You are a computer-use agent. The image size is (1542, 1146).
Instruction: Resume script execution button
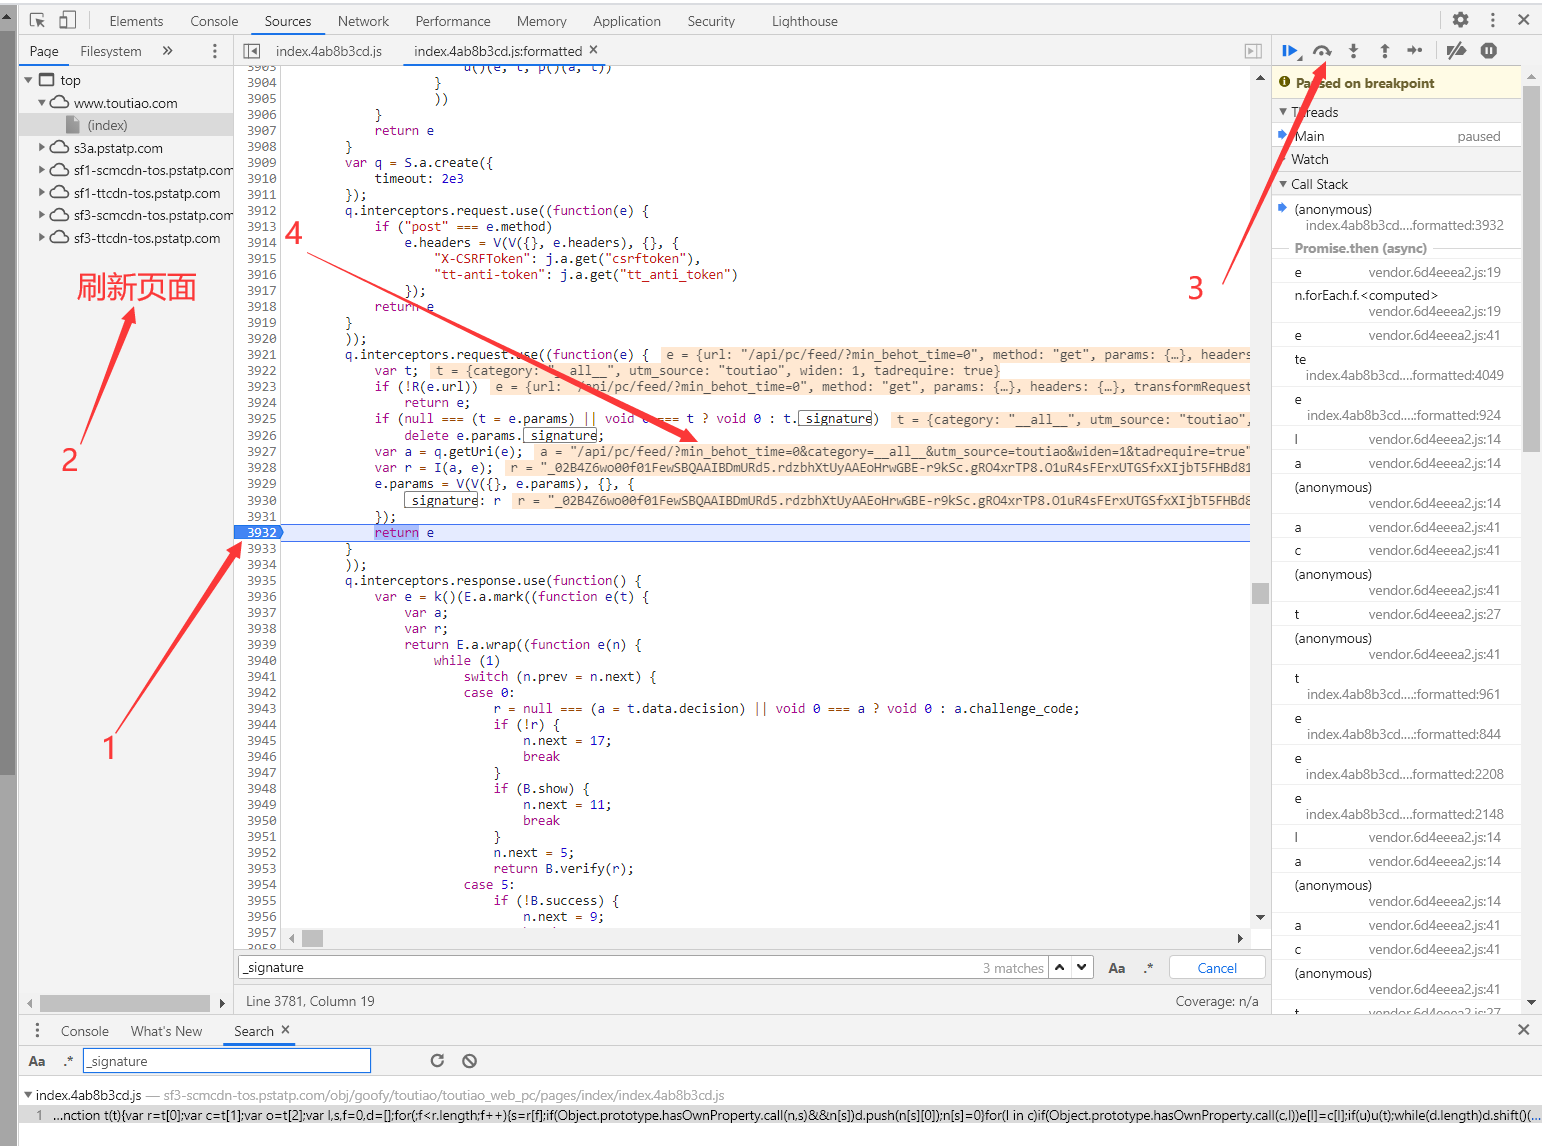(x=1290, y=51)
